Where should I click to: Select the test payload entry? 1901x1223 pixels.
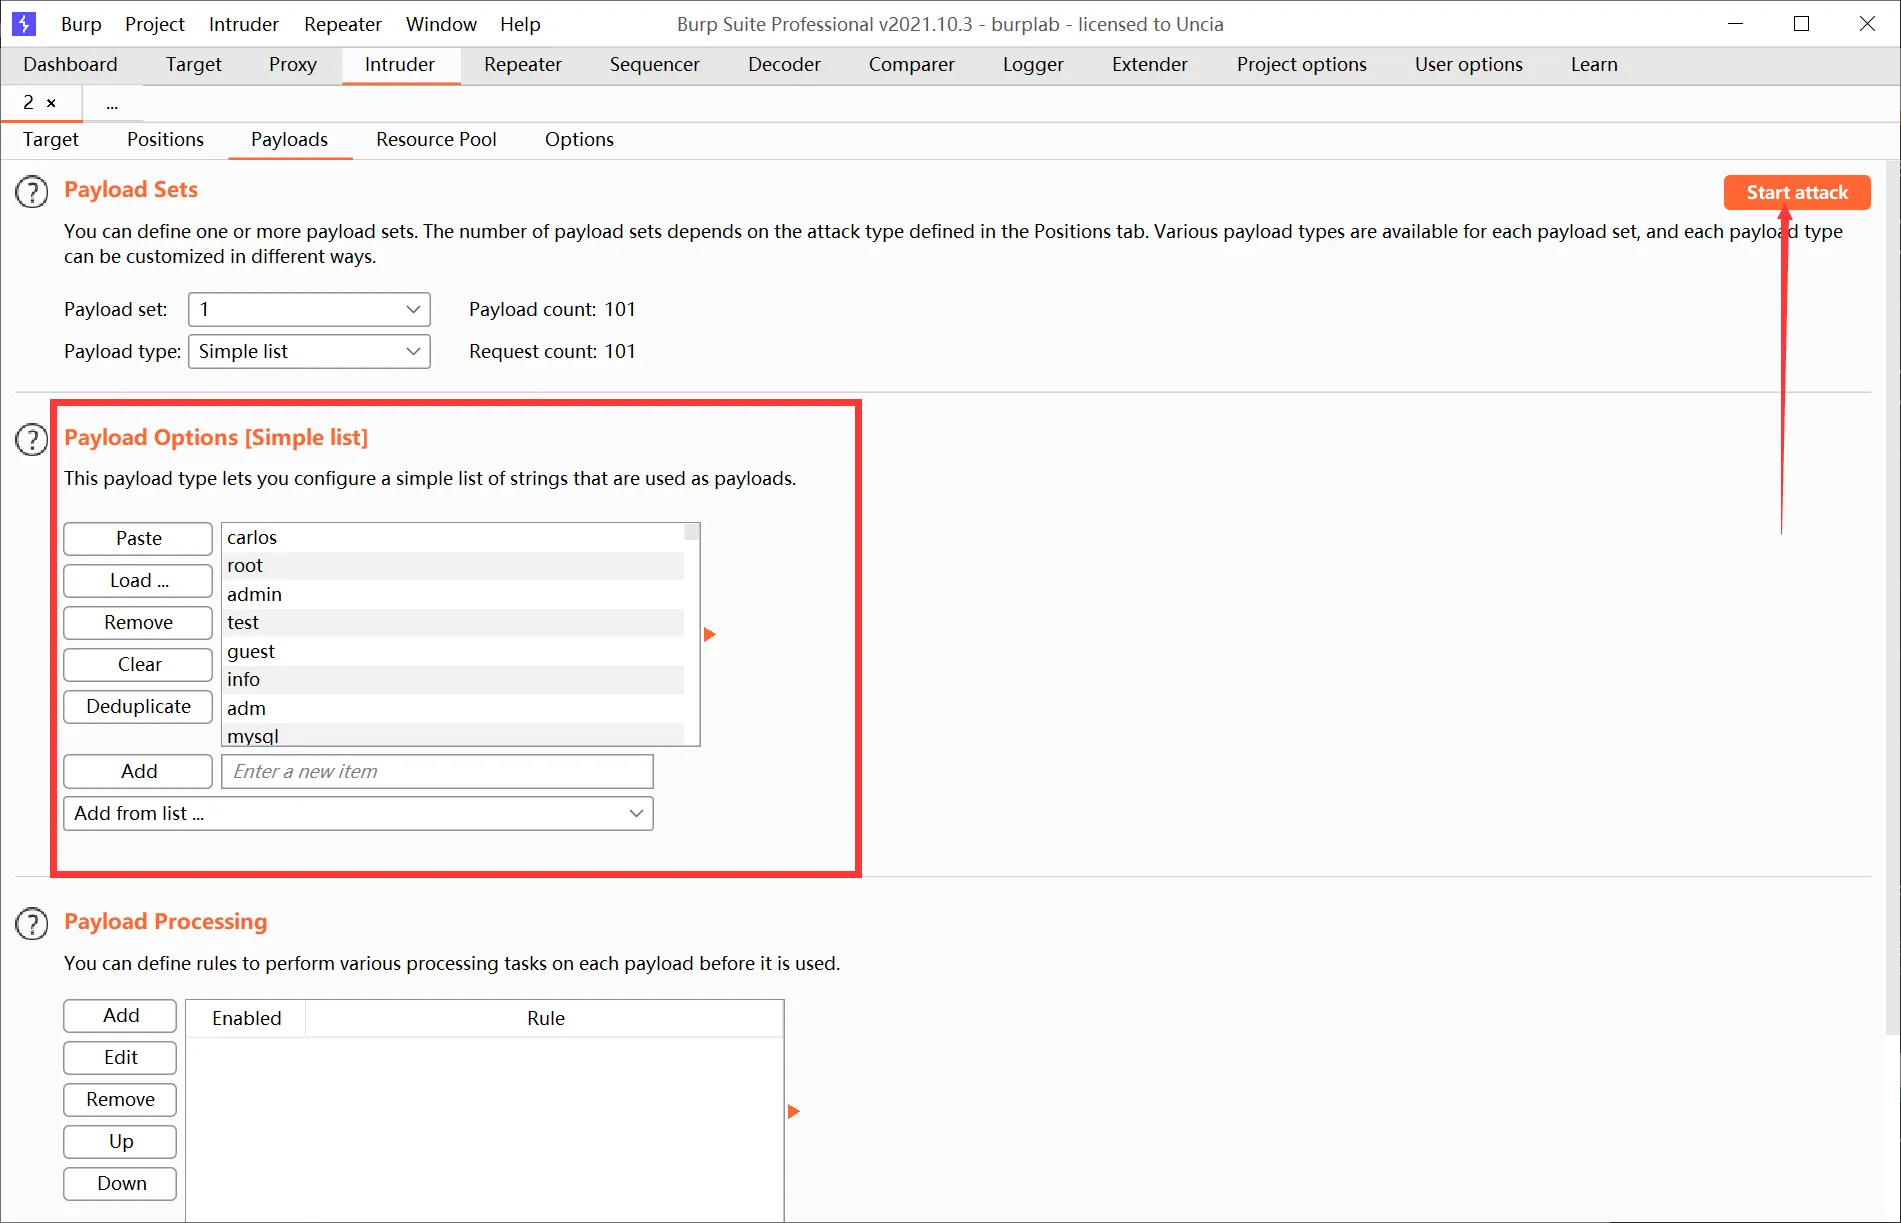pos(453,623)
